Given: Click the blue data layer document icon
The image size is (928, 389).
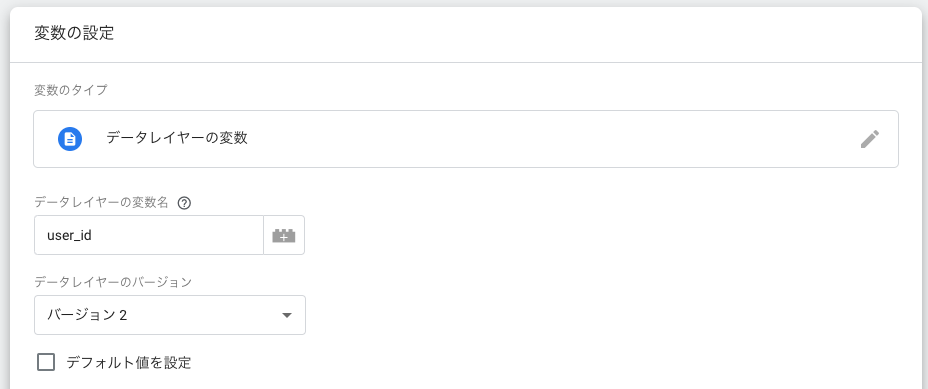Looking at the screenshot, I should (x=70, y=139).
